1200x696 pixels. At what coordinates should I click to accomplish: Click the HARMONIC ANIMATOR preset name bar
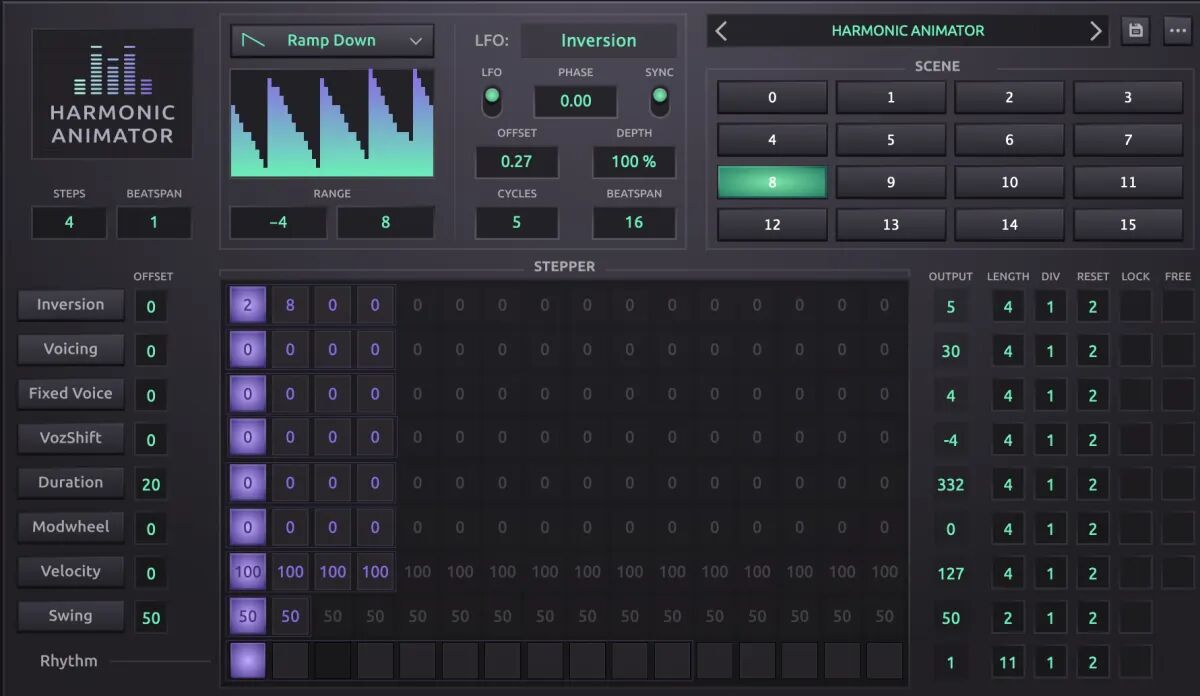click(x=908, y=30)
